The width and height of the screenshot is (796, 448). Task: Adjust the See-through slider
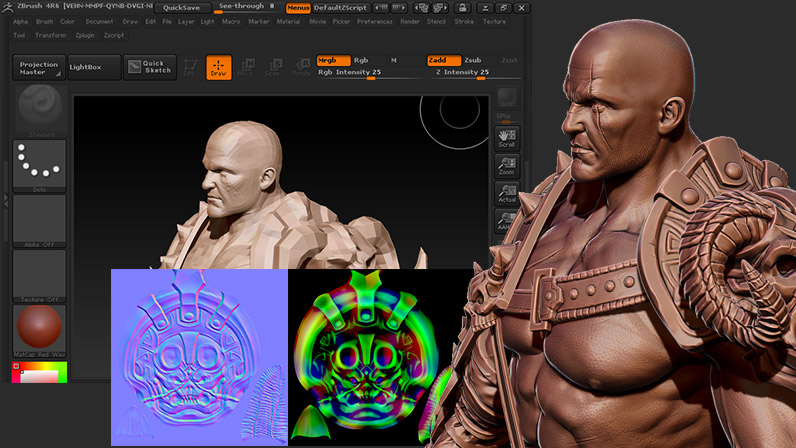click(x=248, y=7)
